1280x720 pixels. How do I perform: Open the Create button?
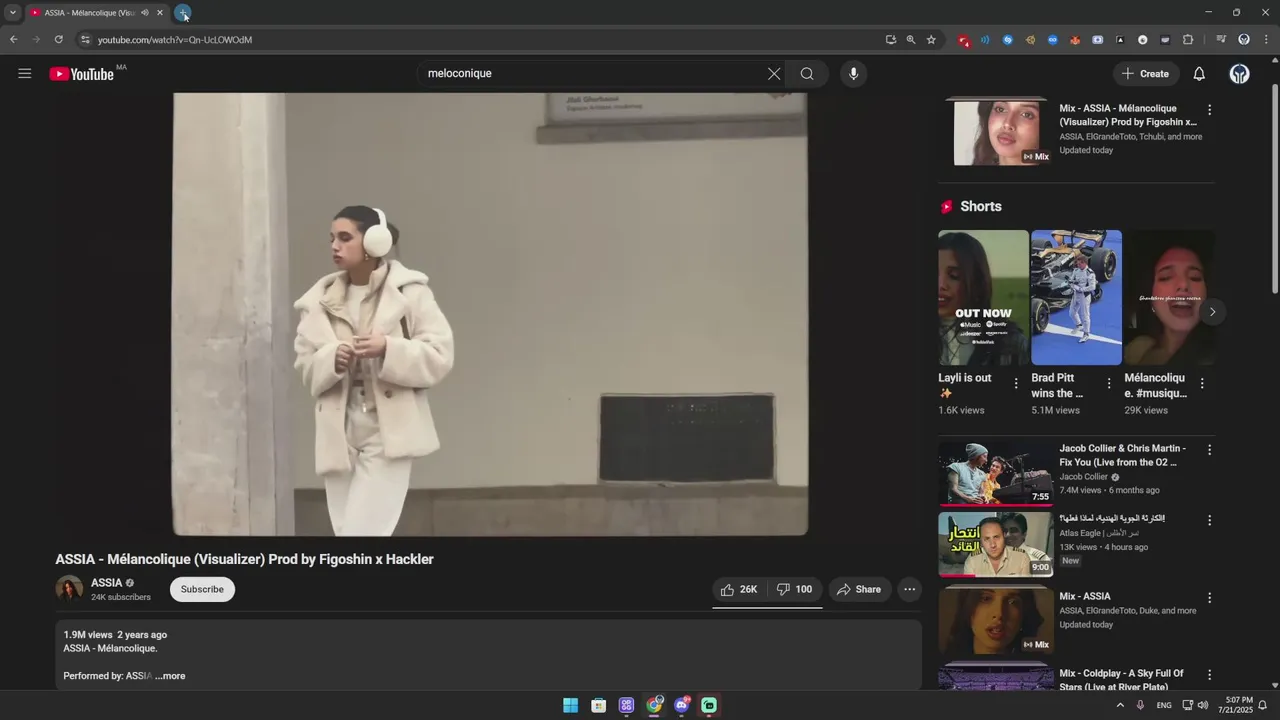click(1145, 74)
